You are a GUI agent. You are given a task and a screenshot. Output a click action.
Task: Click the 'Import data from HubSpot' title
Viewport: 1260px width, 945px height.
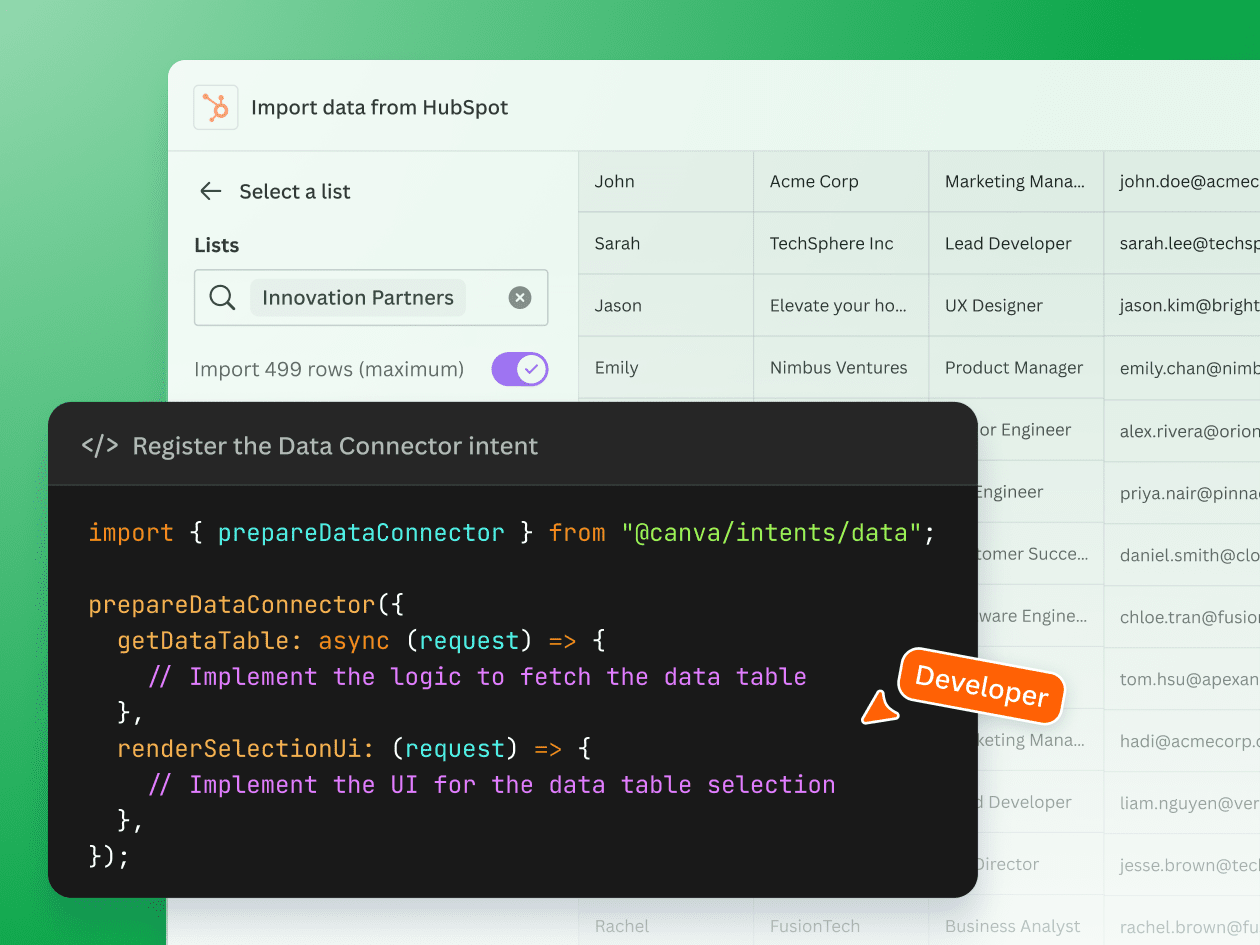380,107
